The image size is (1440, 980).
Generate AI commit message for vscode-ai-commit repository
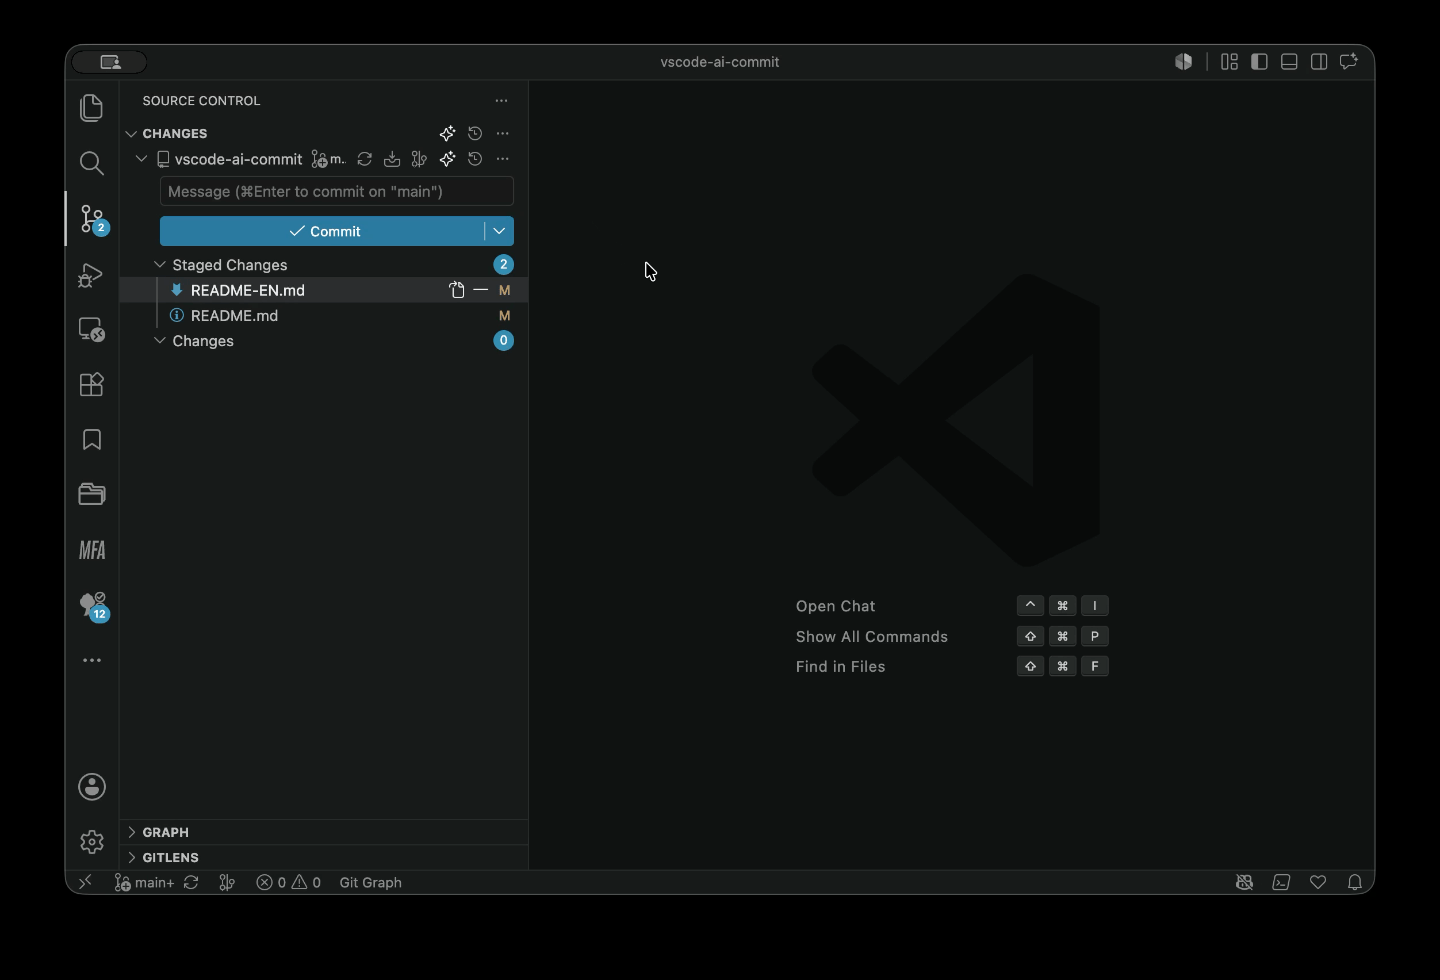click(x=447, y=159)
